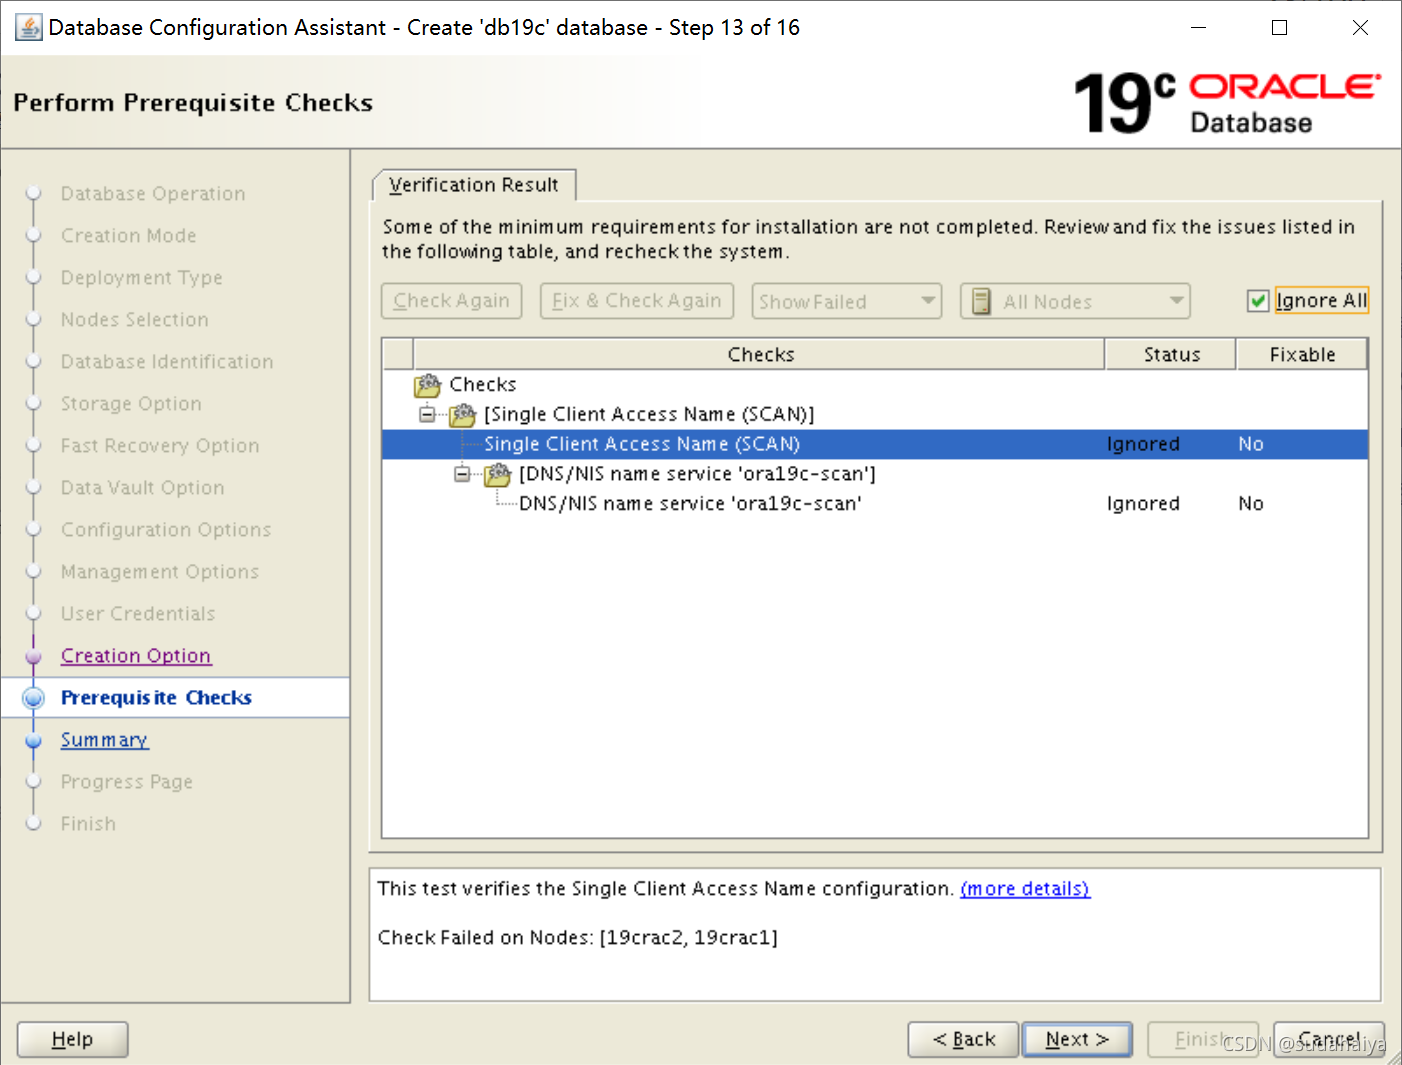This screenshot has width=1402, height=1065.
Task: Click the Checks root gear folder icon
Action: pyautogui.click(x=427, y=385)
